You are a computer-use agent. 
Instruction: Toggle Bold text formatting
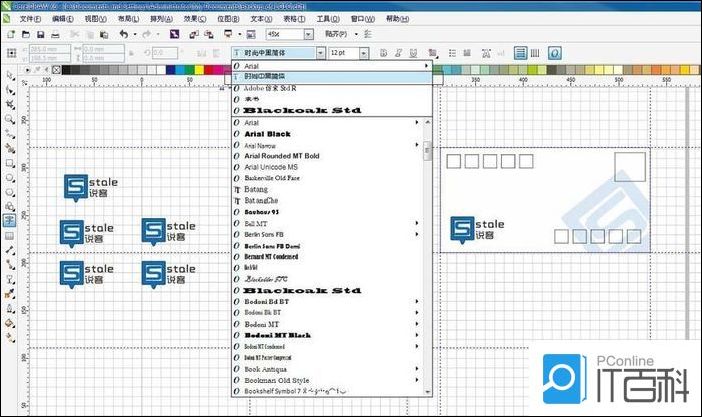[x=383, y=53]
